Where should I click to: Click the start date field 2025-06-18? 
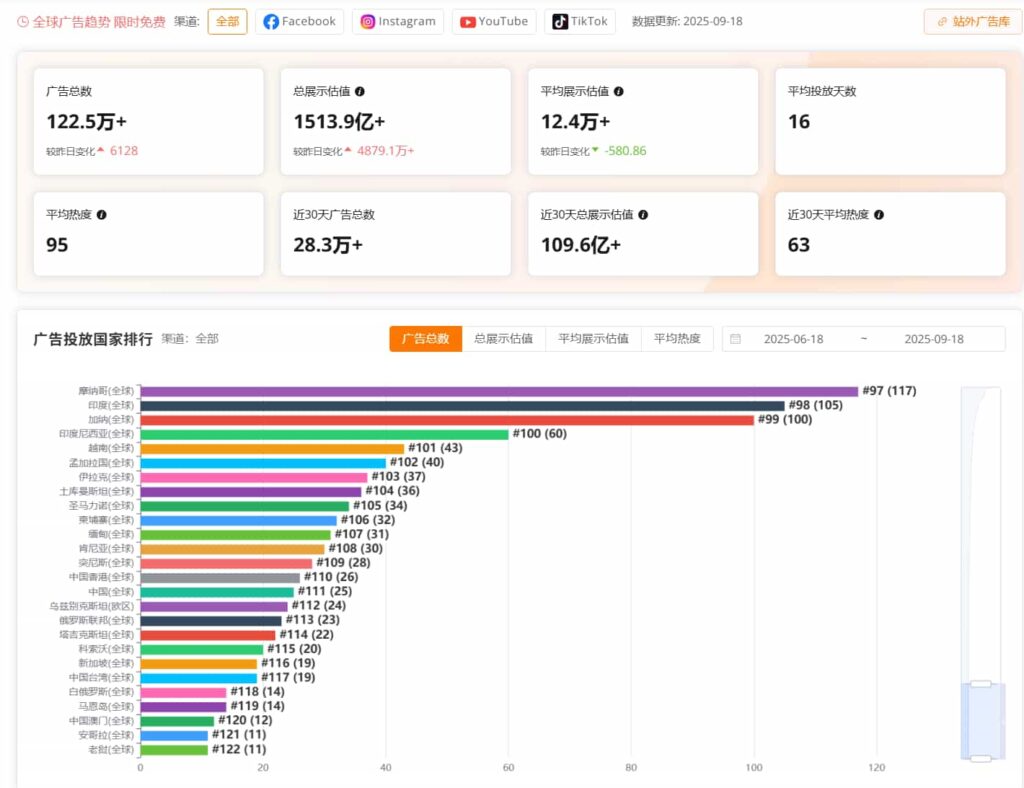(x=793, y=339)
